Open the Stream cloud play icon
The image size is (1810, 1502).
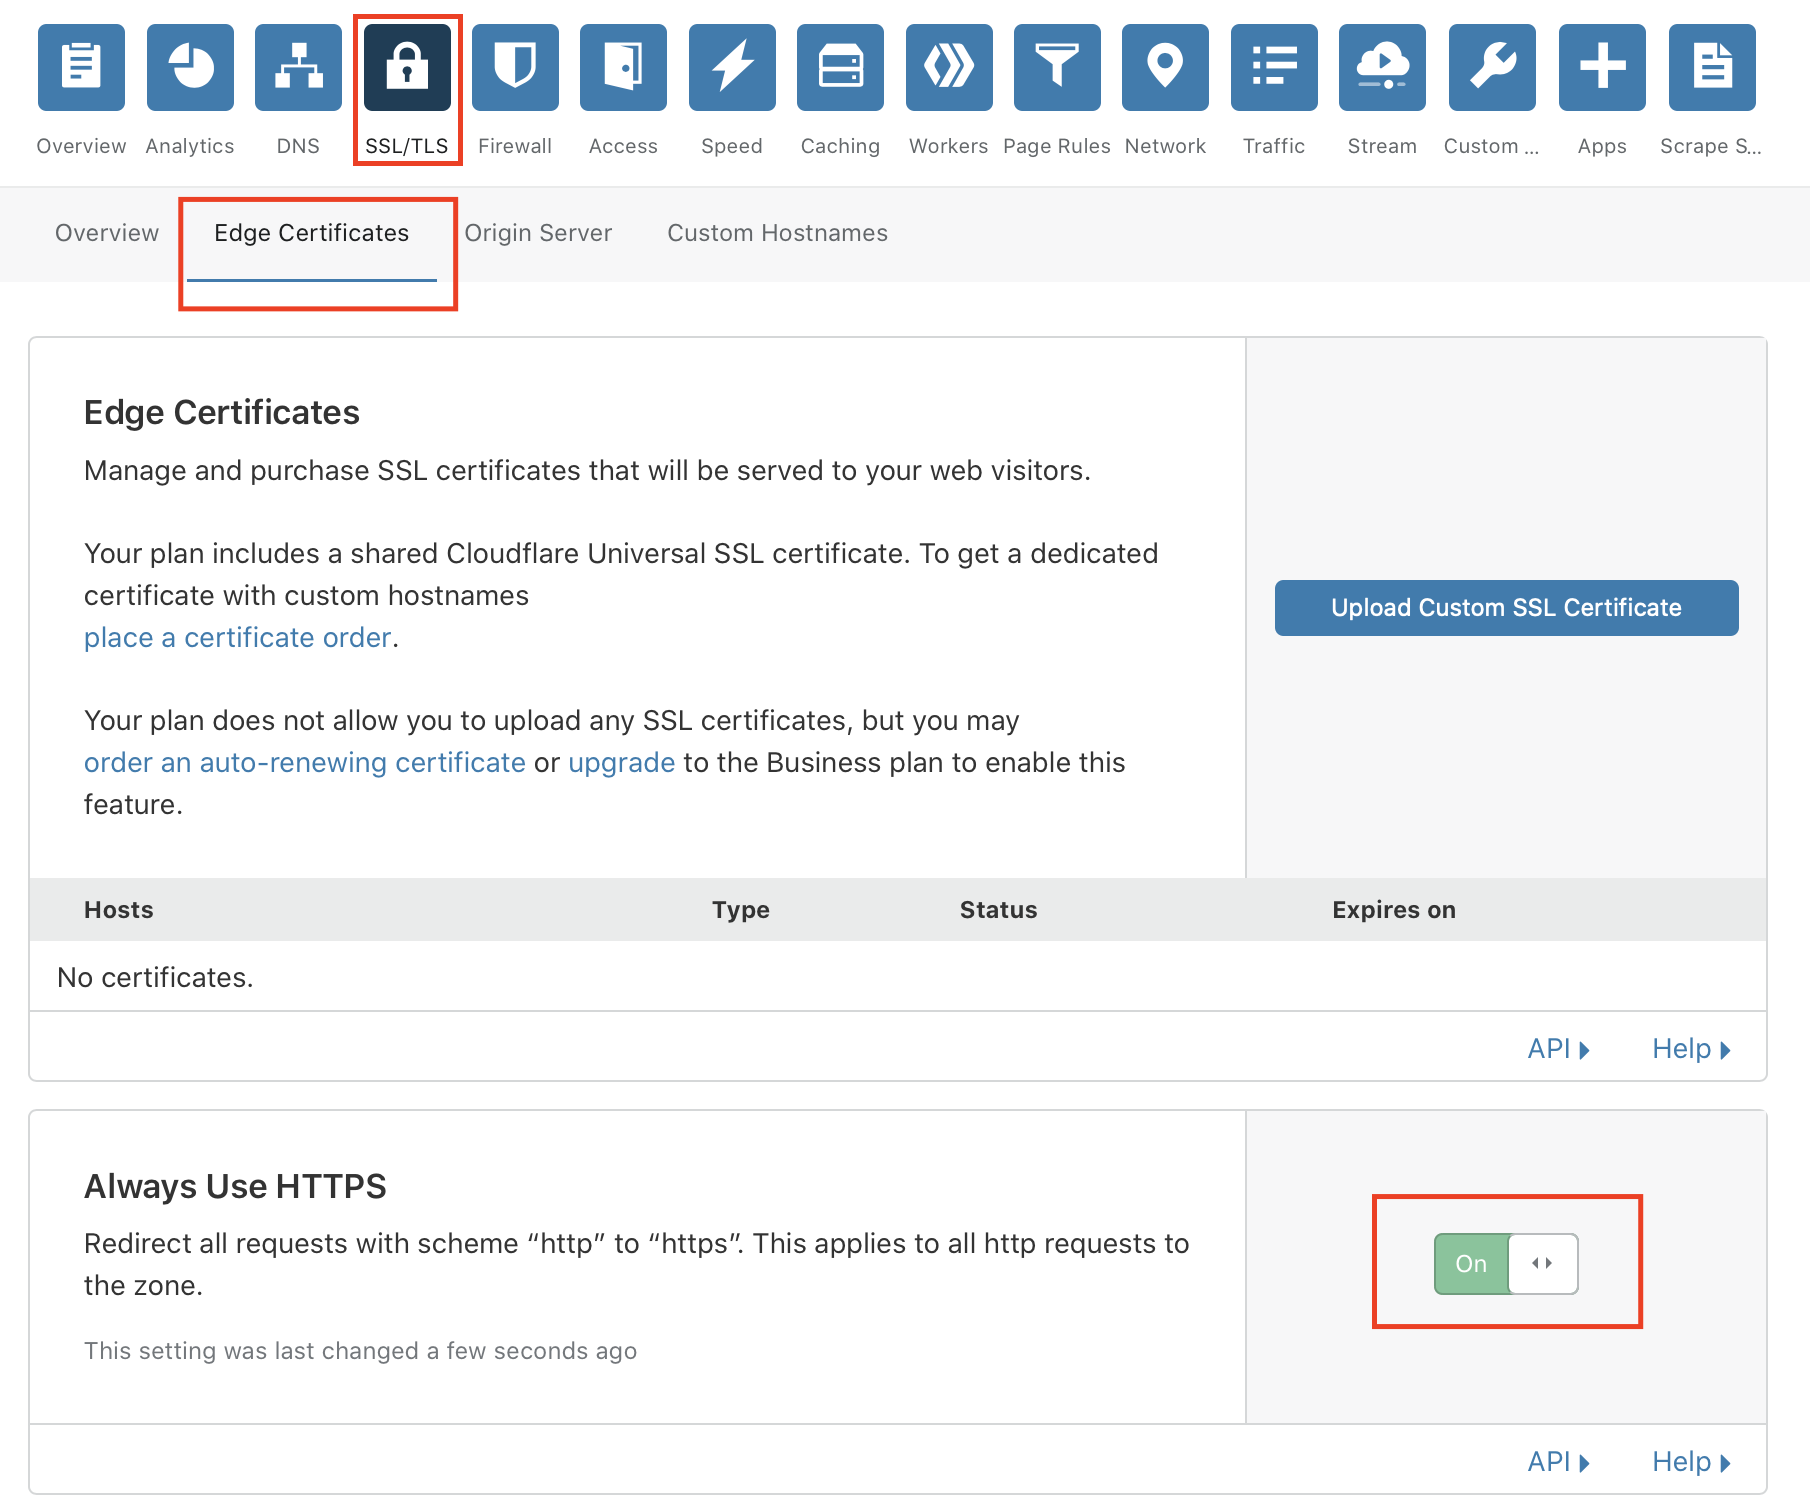[x=1382, y=67]
